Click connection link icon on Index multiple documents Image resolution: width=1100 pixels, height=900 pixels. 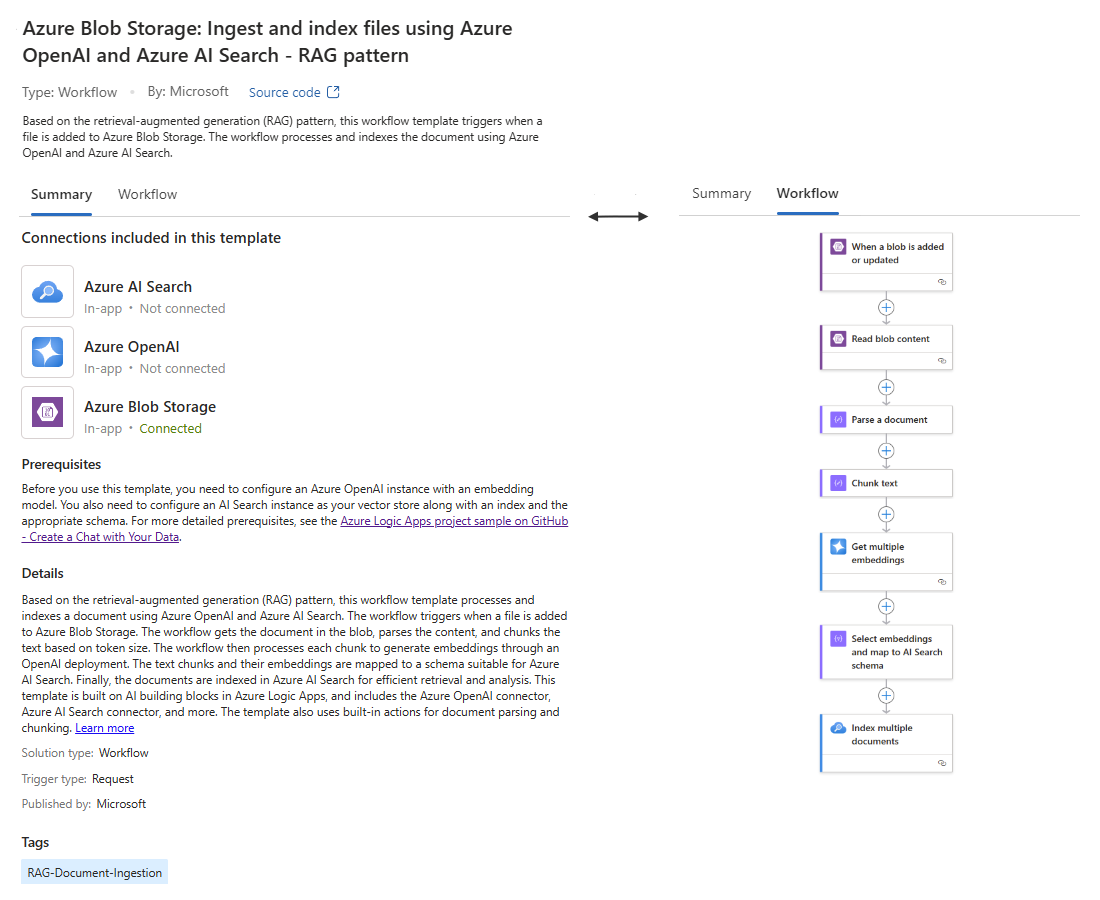coord(942,763)
